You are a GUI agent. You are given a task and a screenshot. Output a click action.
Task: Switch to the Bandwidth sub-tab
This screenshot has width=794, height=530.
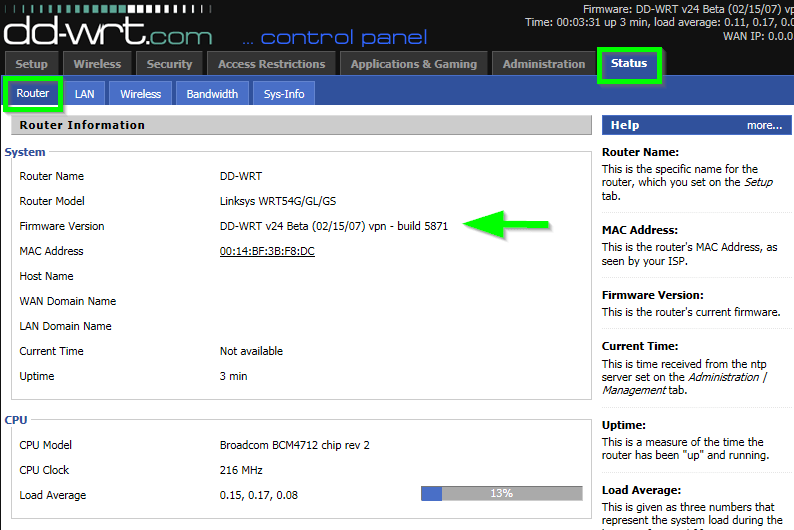(x=212, y=94)
